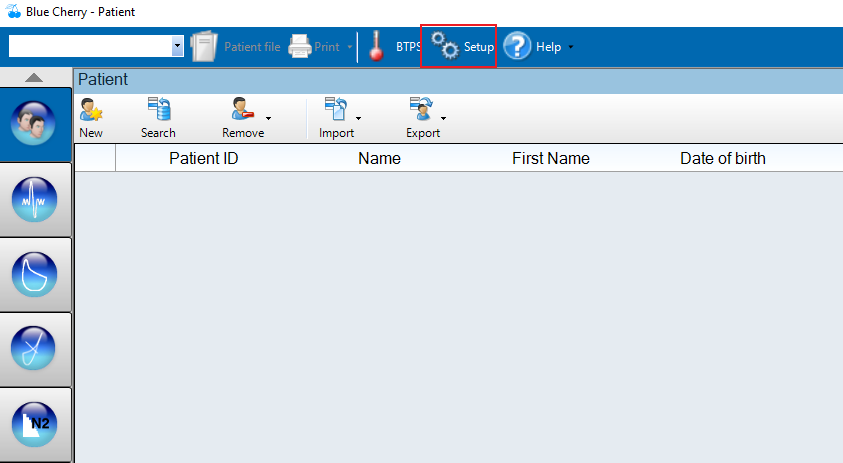Expand the Import dropdown arrow
Image resolution: width=843 pixels, height=463 pixels.
tap(358, 118)
